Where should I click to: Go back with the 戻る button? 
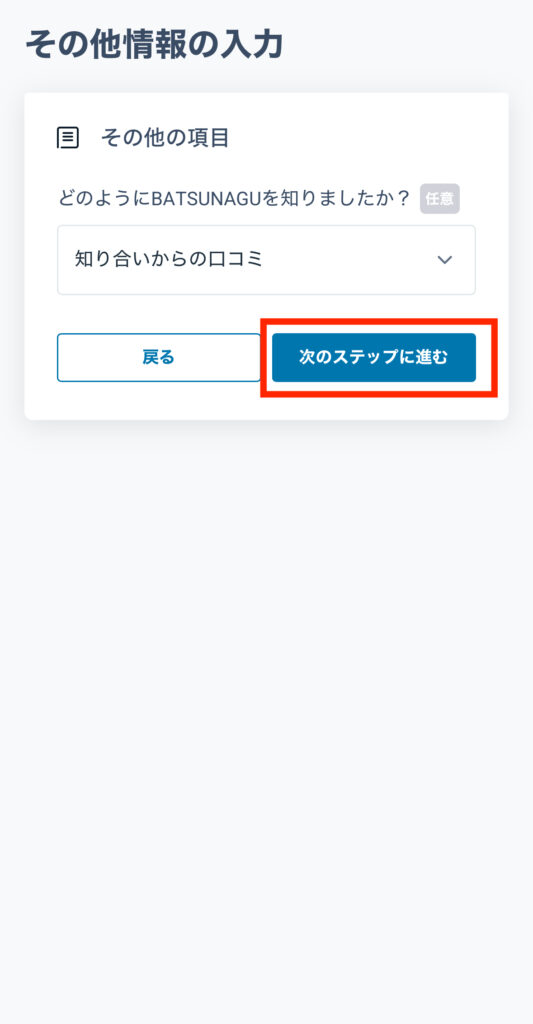click(159, 357)
